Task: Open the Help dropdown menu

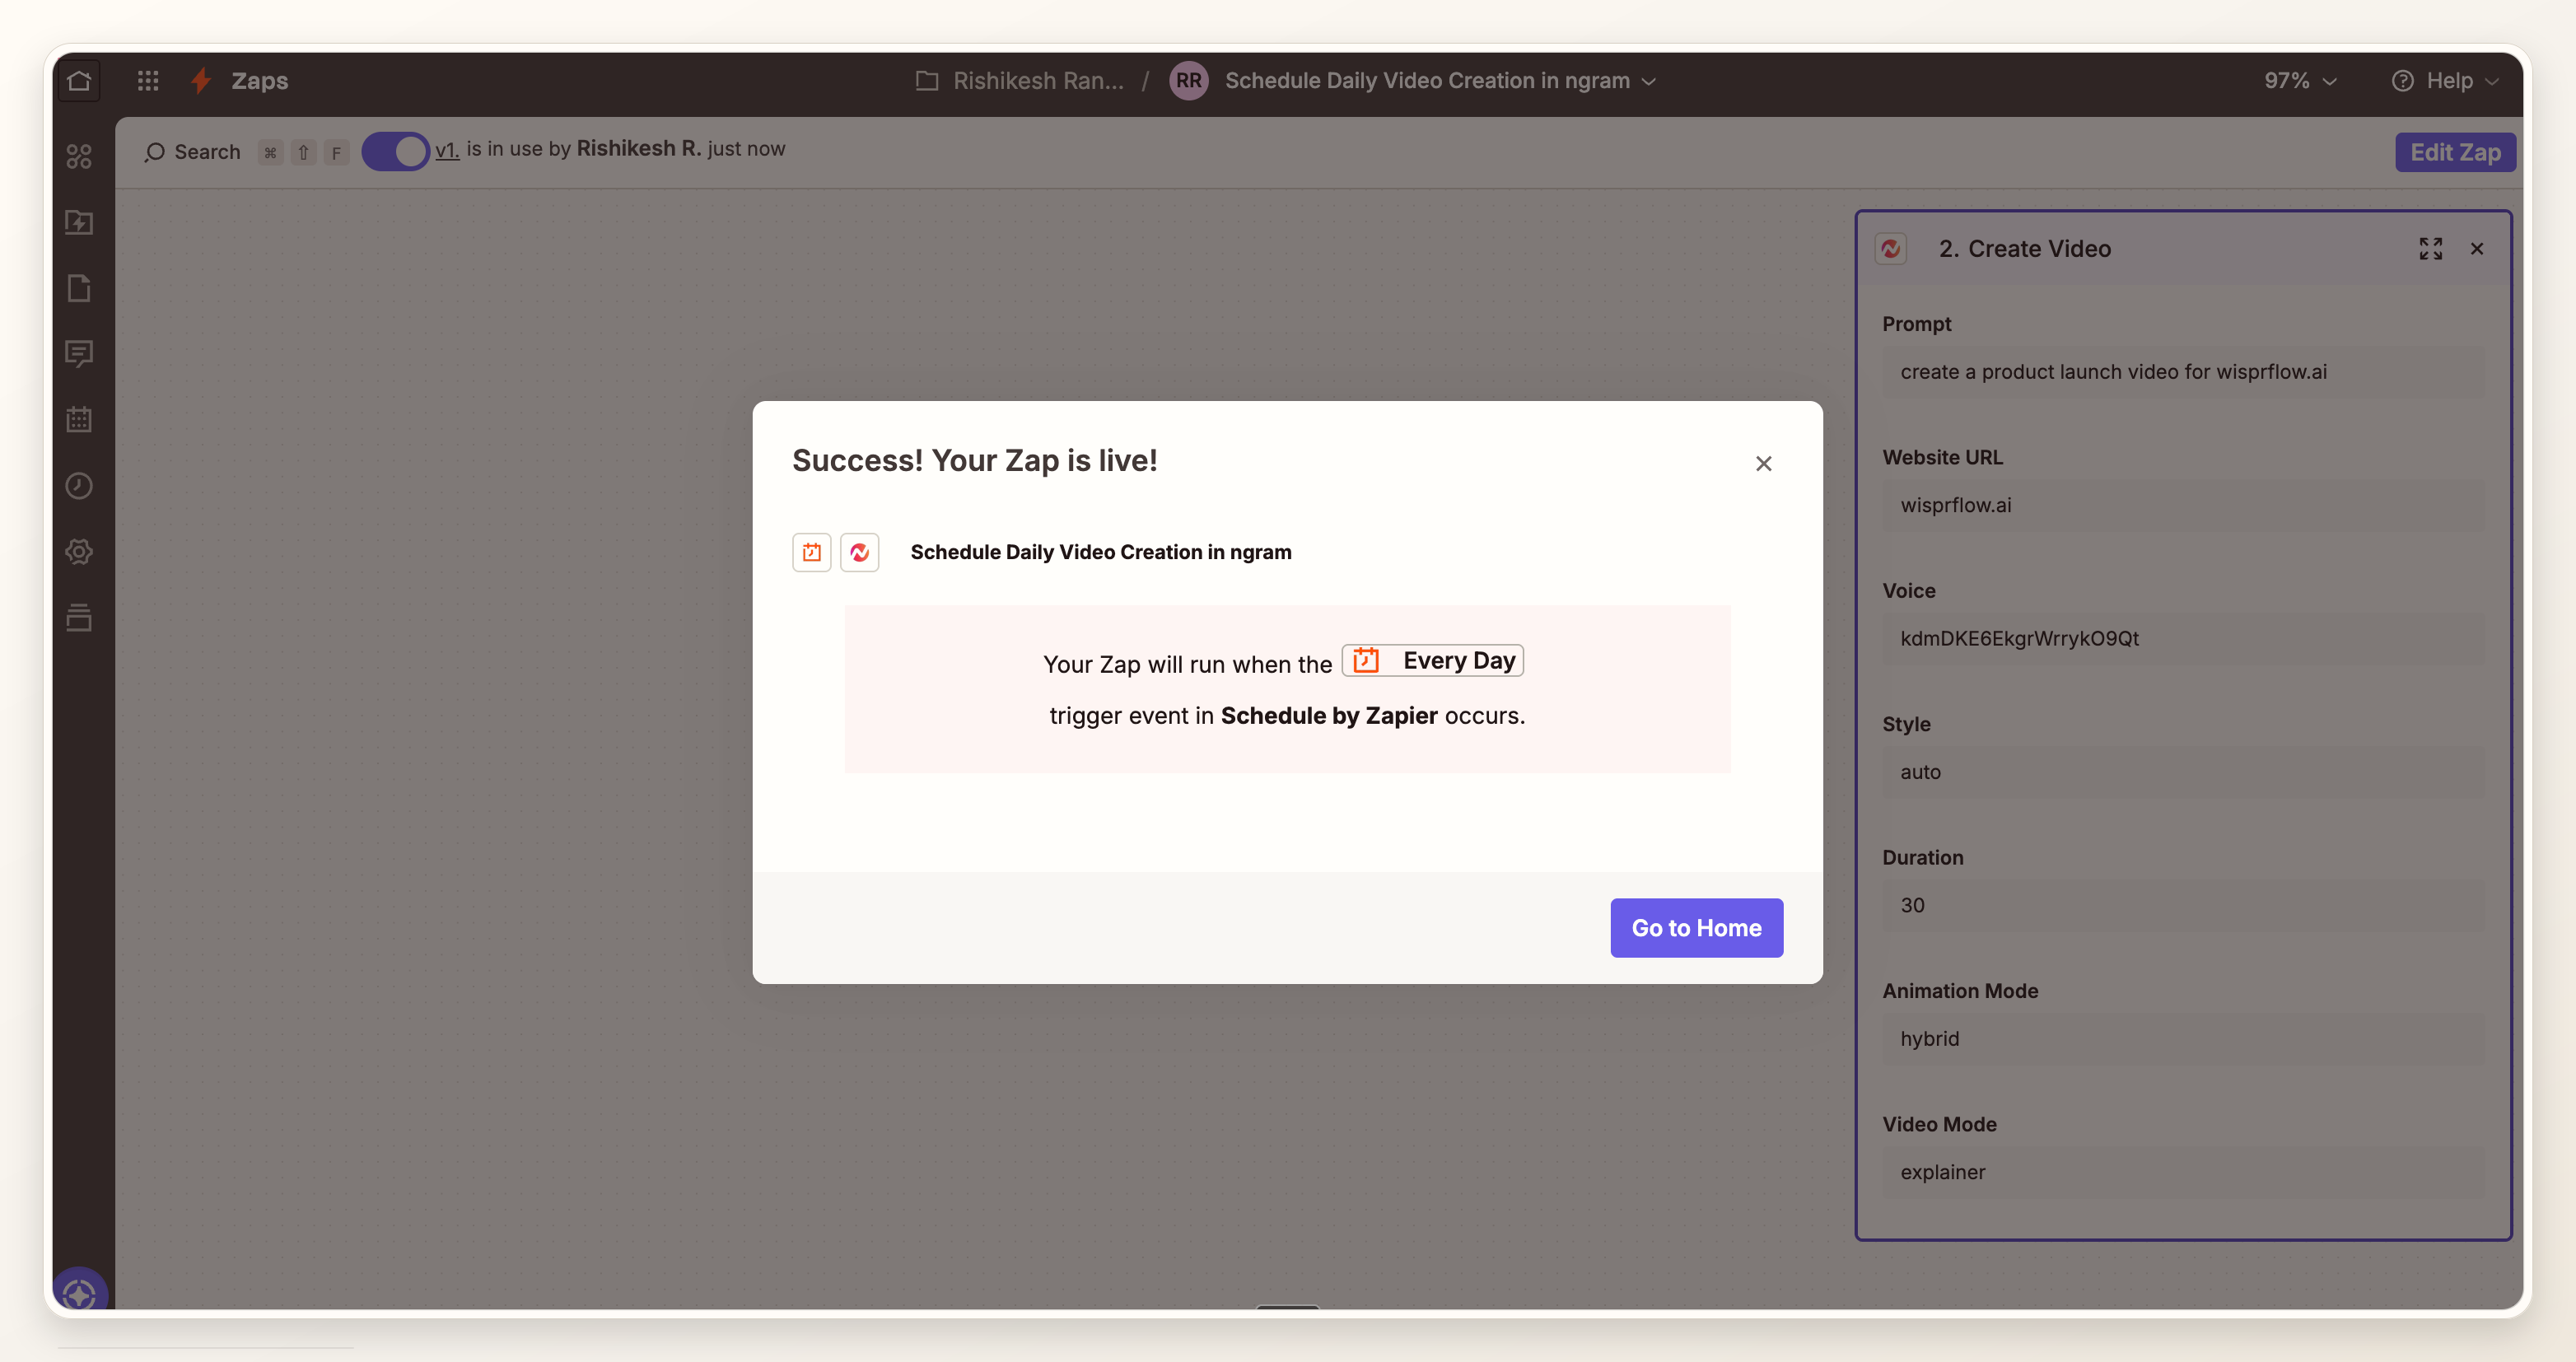Action: 2446,80
